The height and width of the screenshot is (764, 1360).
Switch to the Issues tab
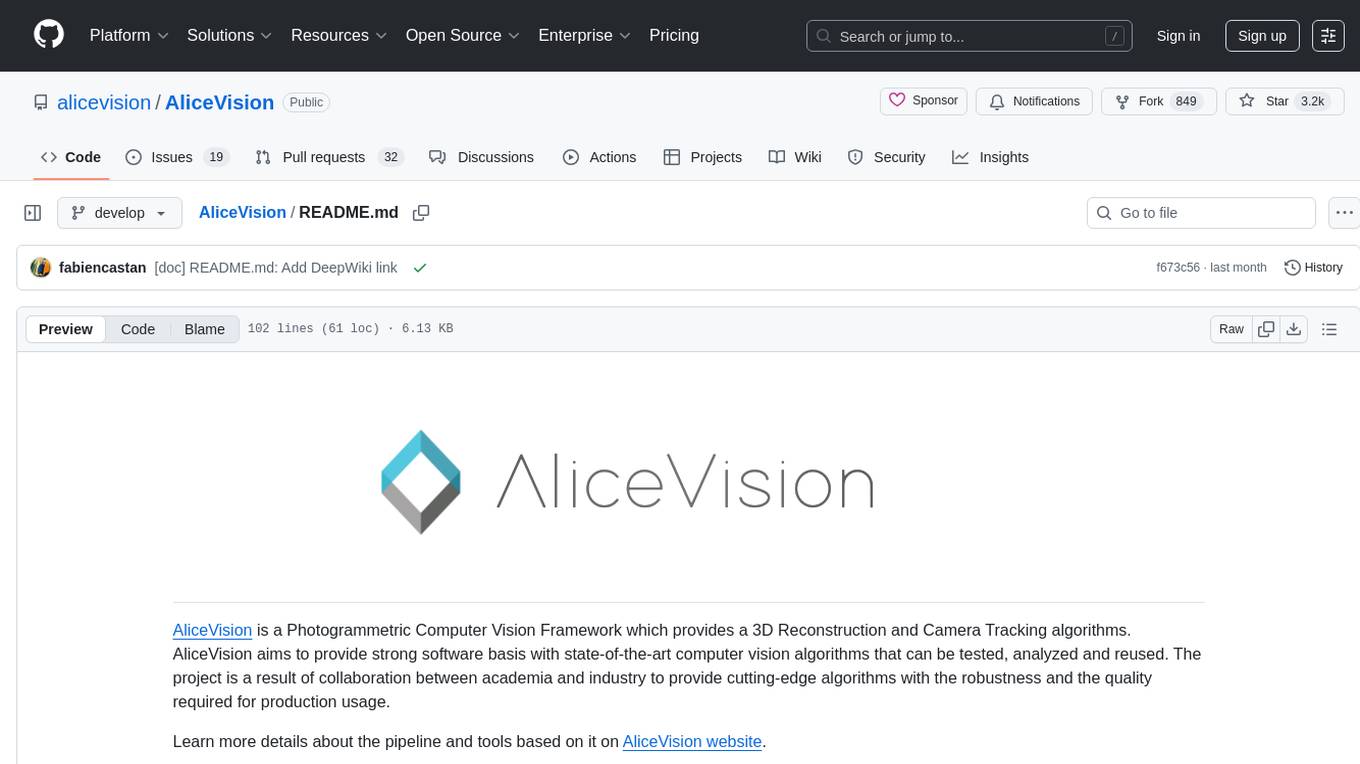tap(177, 157)
